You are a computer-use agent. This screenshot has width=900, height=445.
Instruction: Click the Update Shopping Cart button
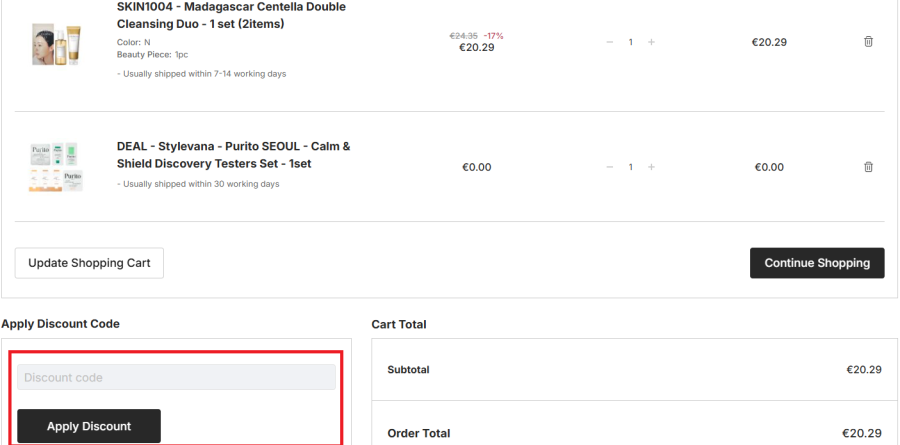pos(89,263)
